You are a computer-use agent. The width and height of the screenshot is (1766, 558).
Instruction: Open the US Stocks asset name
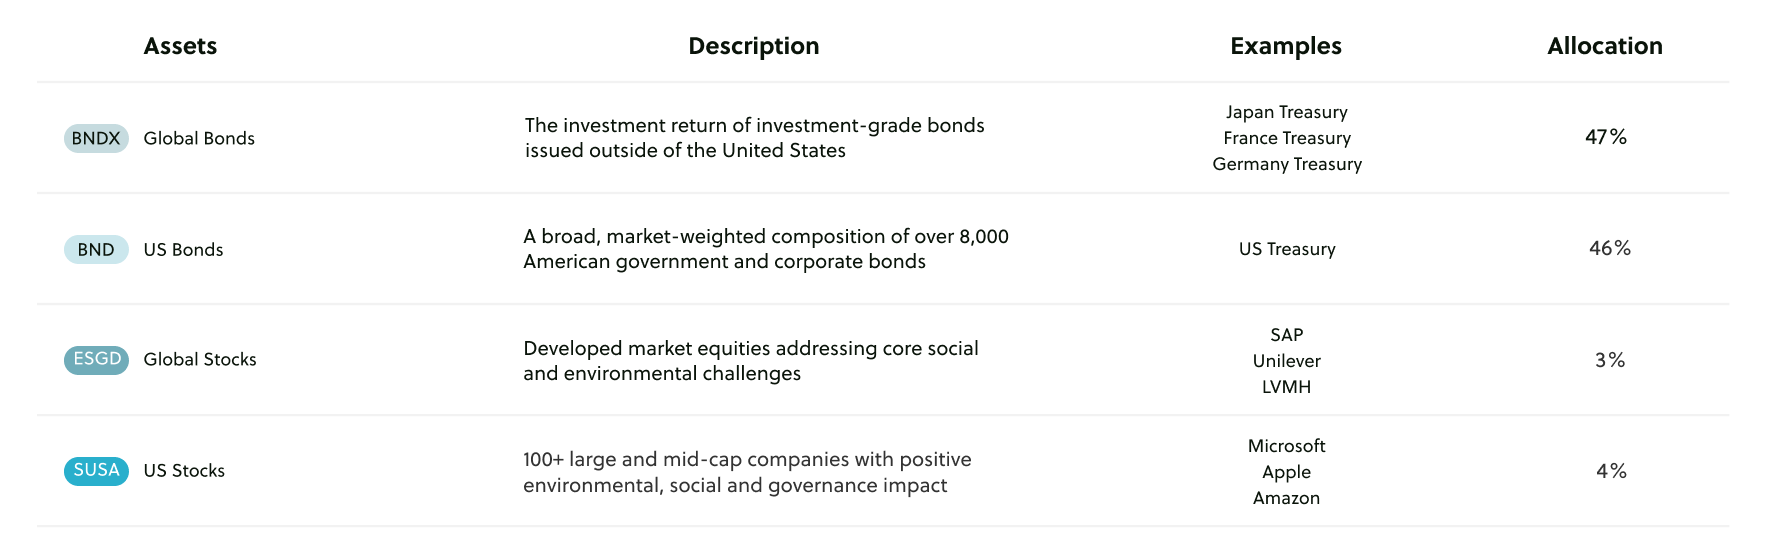[x=184, y=470]
